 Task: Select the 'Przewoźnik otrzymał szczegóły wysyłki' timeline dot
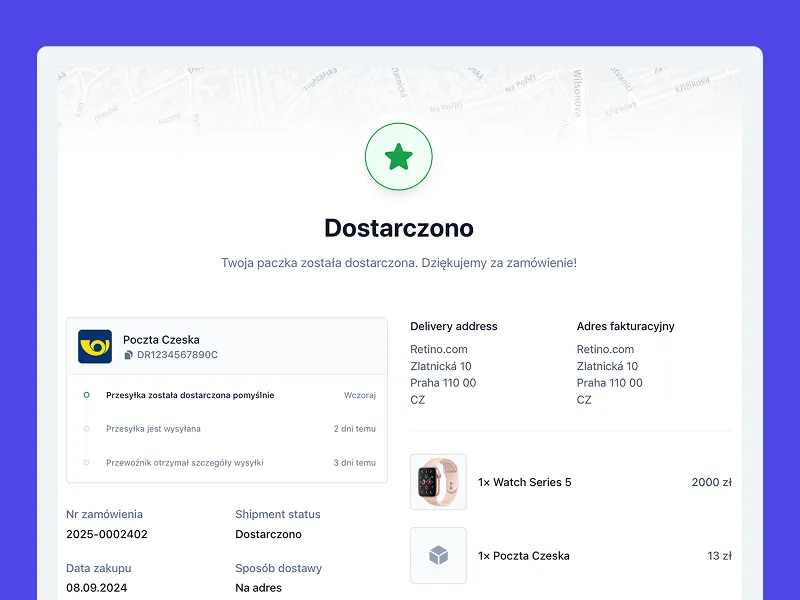(x=86, y=463)
